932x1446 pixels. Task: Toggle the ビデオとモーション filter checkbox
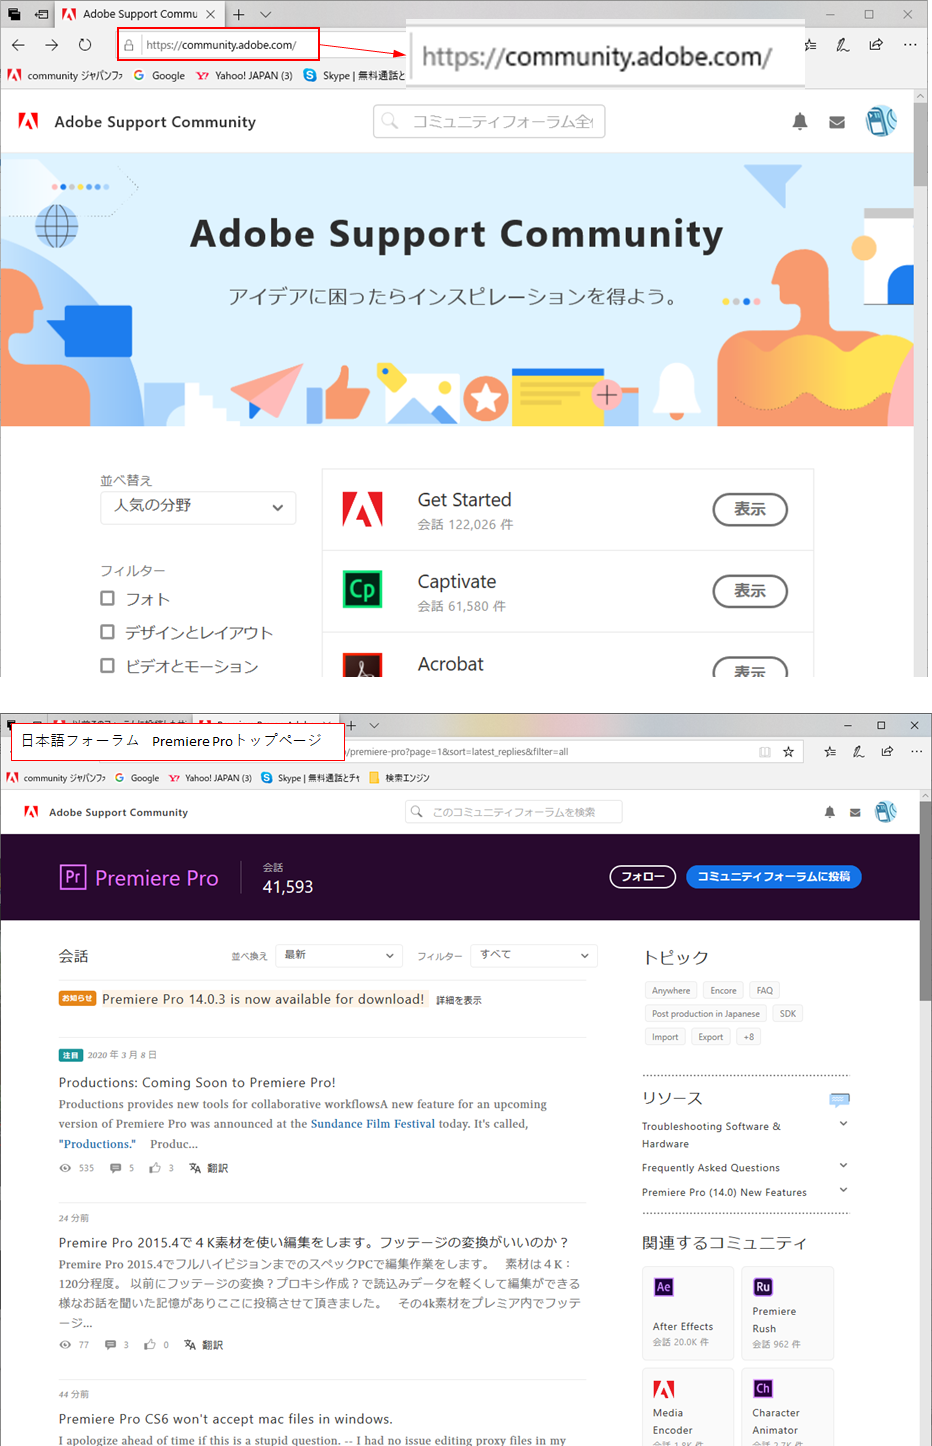[108, 665]
